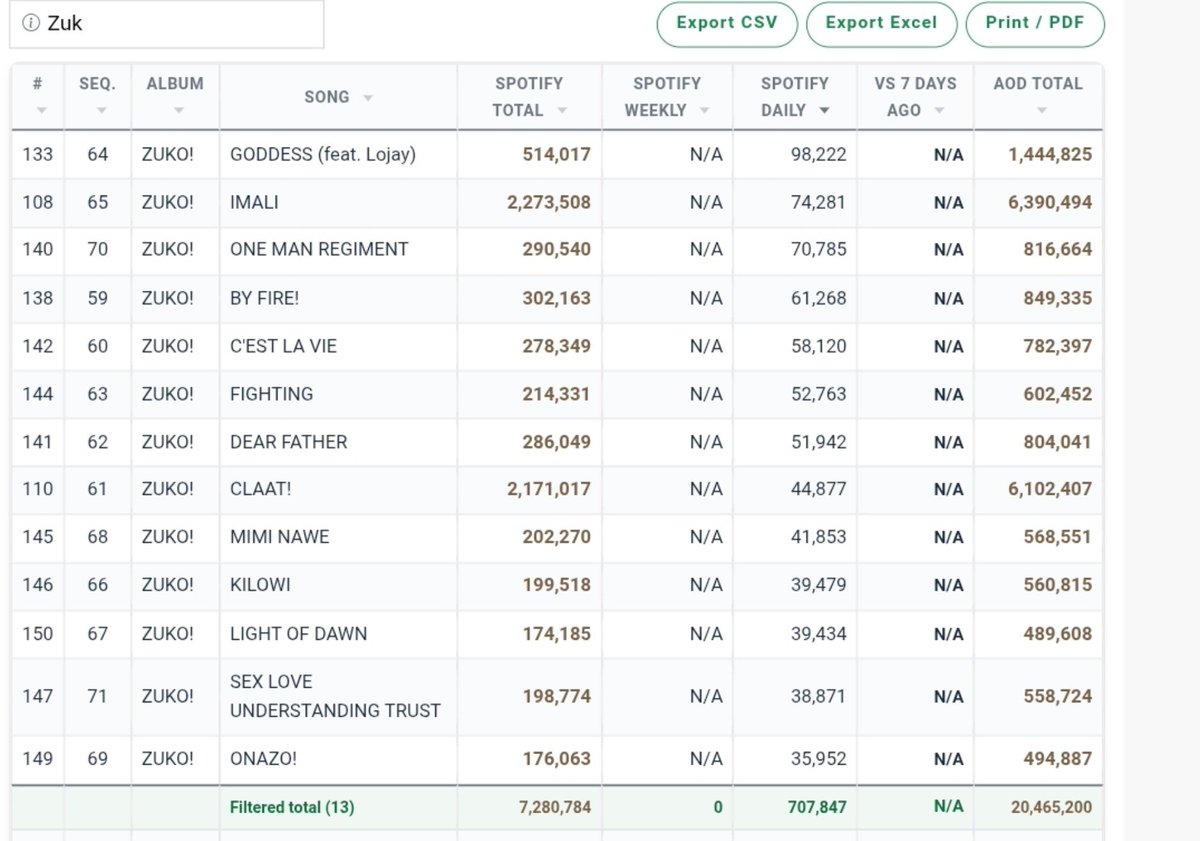Click Spotify total 290,540 value
1200x841 pixels.
coord(556,250)
